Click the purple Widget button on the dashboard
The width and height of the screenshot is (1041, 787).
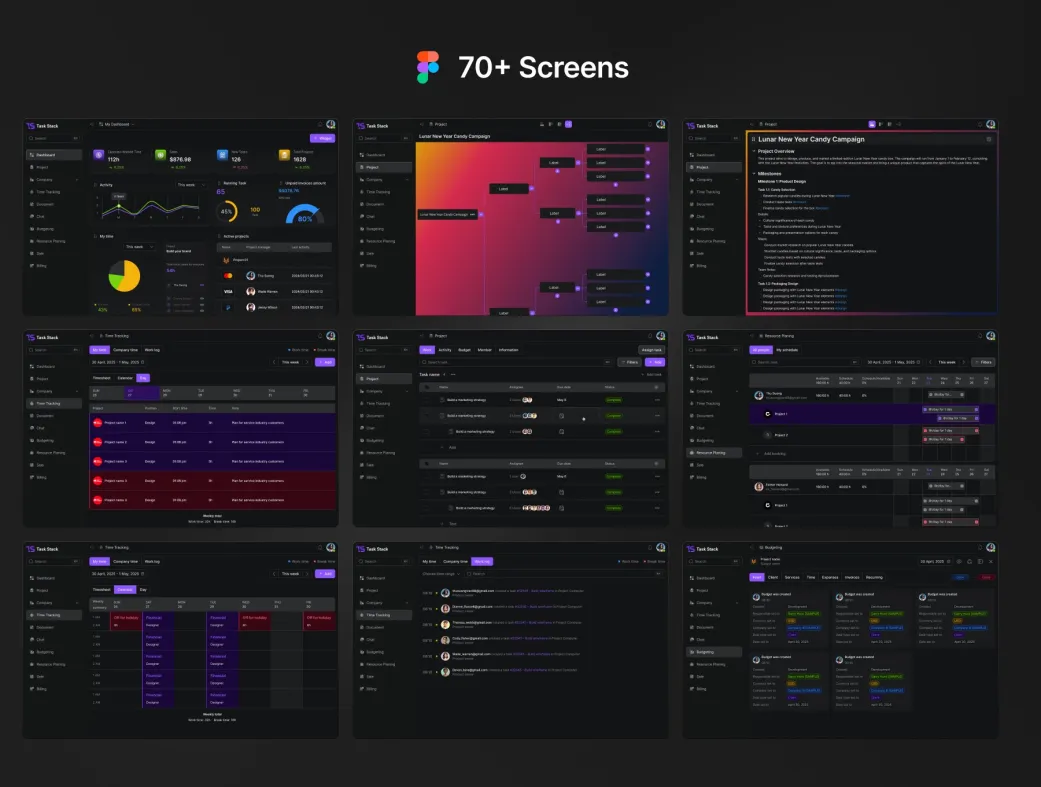tap(322, 138)
